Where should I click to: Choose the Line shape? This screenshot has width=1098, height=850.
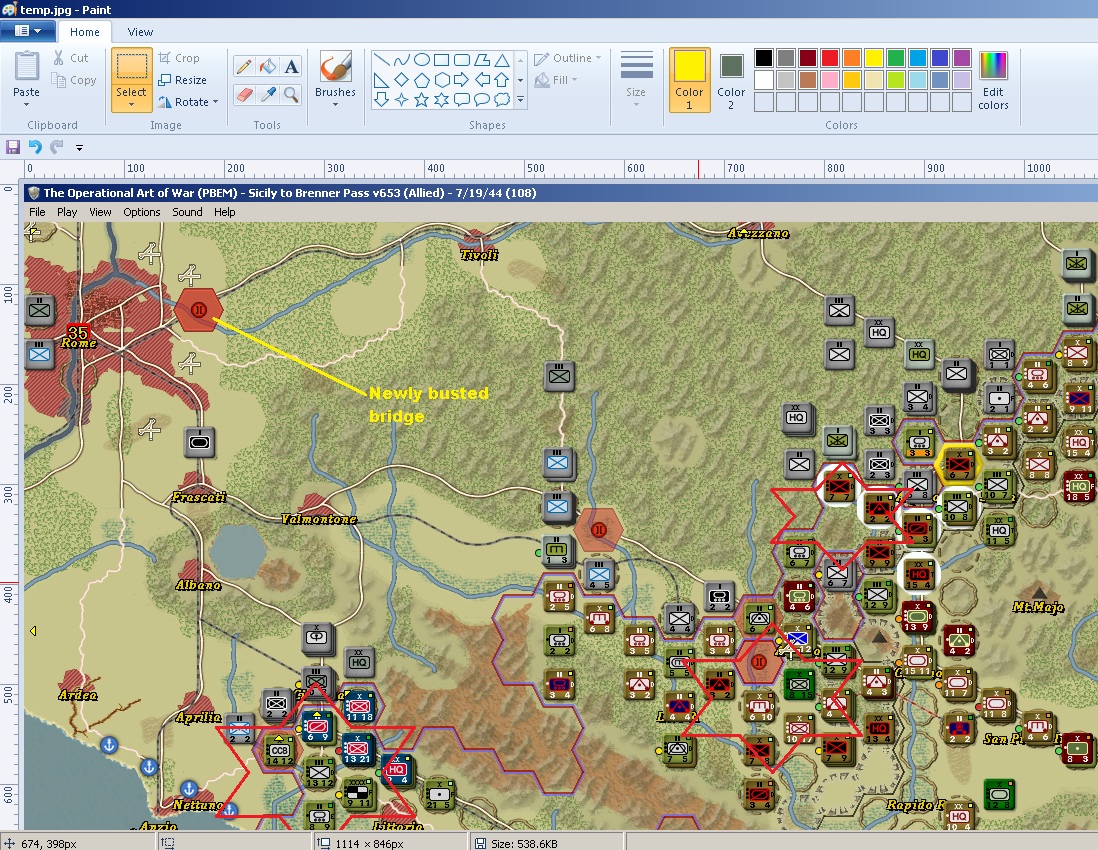point(382,60)
